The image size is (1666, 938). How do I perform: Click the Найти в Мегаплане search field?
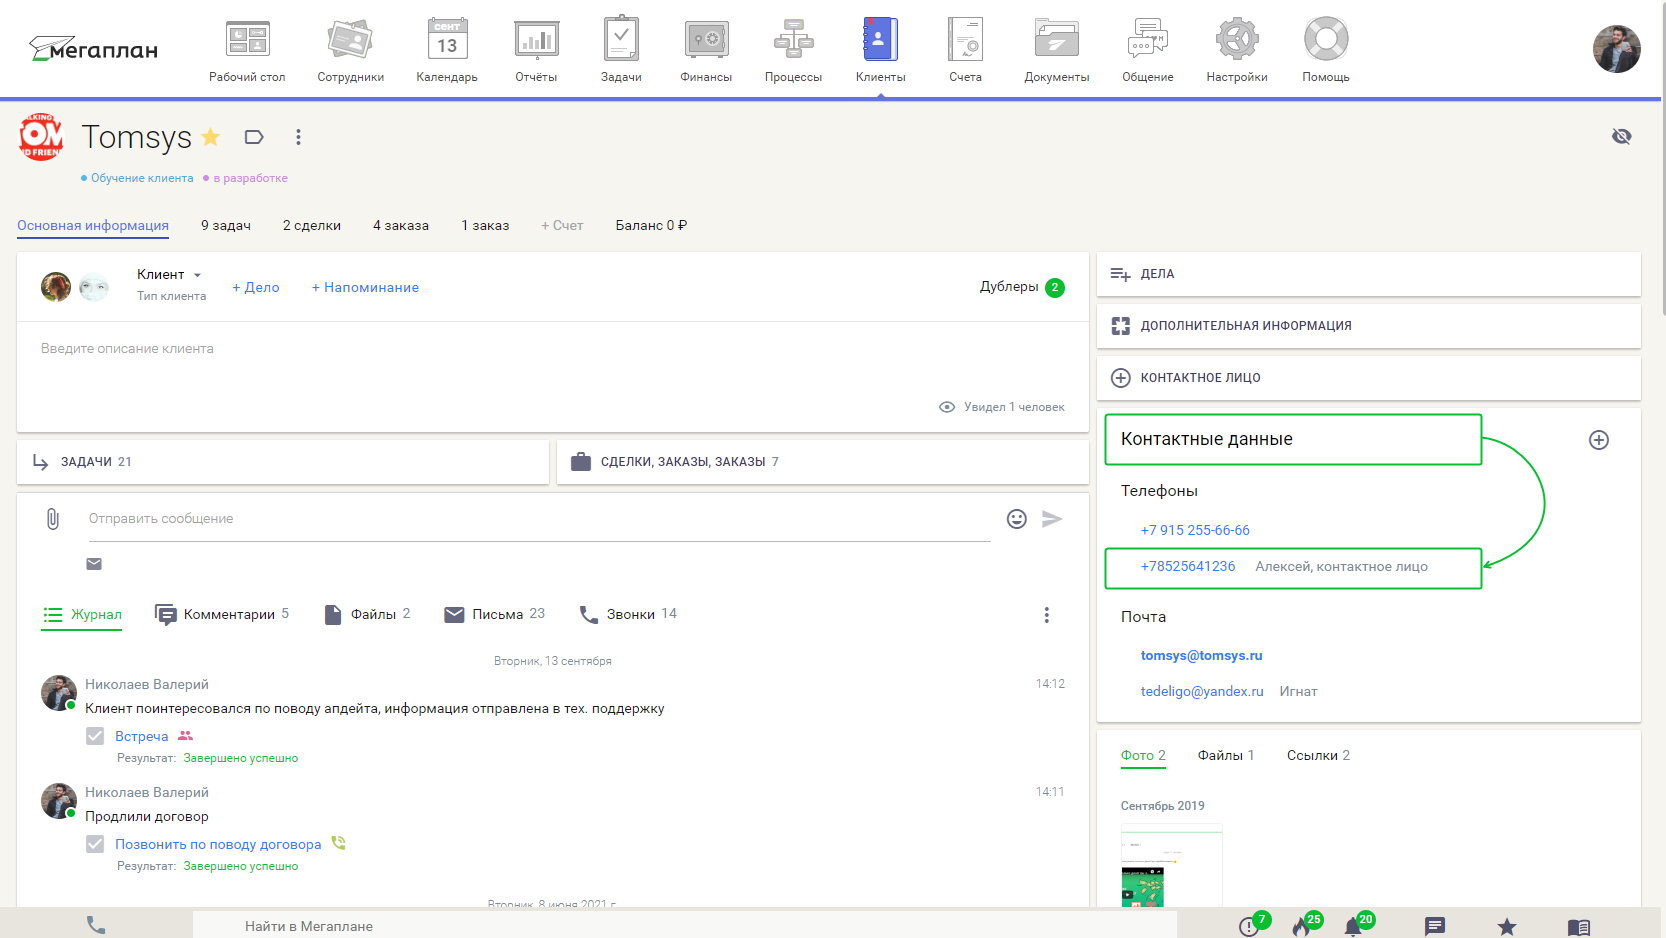pyautogui.click(x=684, y=926)
